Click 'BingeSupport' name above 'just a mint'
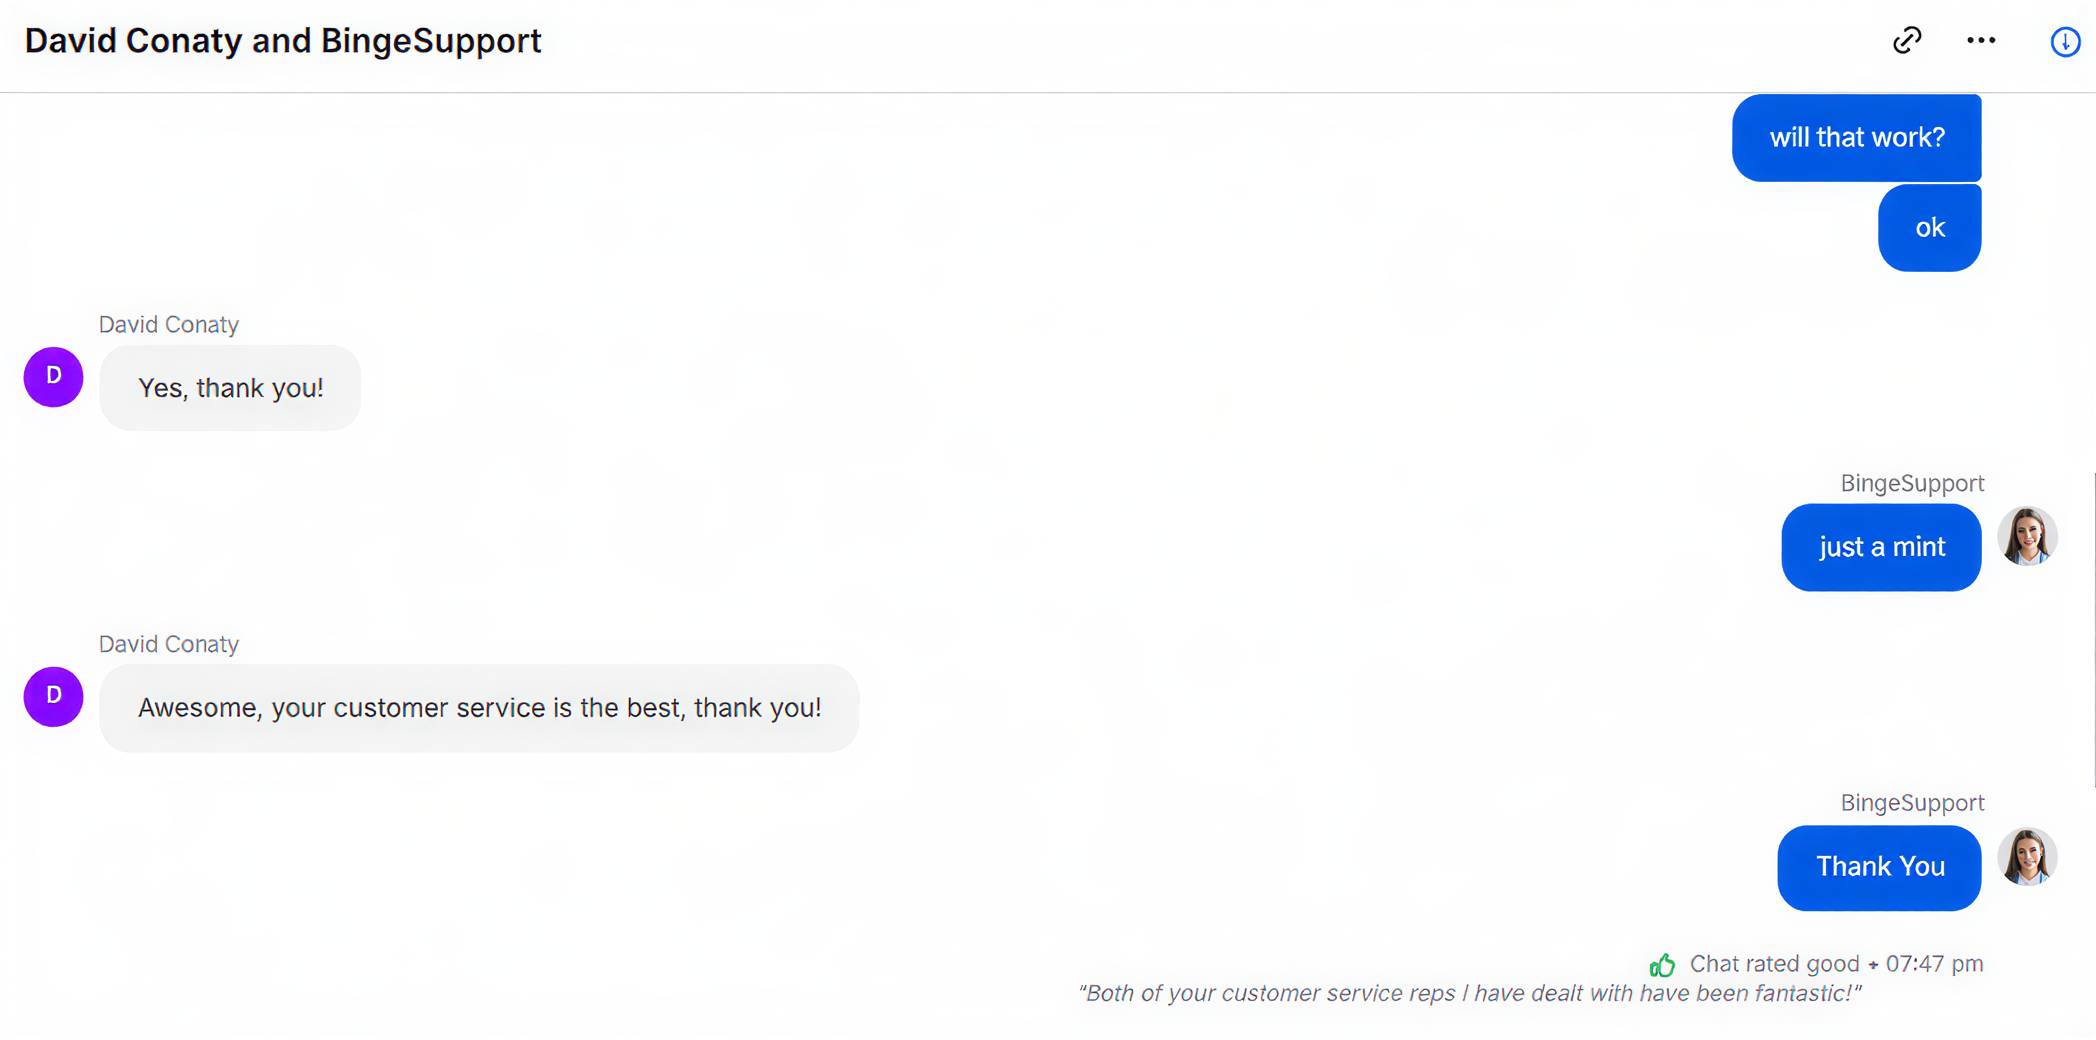The height and width of the screenshot is (1040, 2096). pyautogui.click(x=1912, y=484)
